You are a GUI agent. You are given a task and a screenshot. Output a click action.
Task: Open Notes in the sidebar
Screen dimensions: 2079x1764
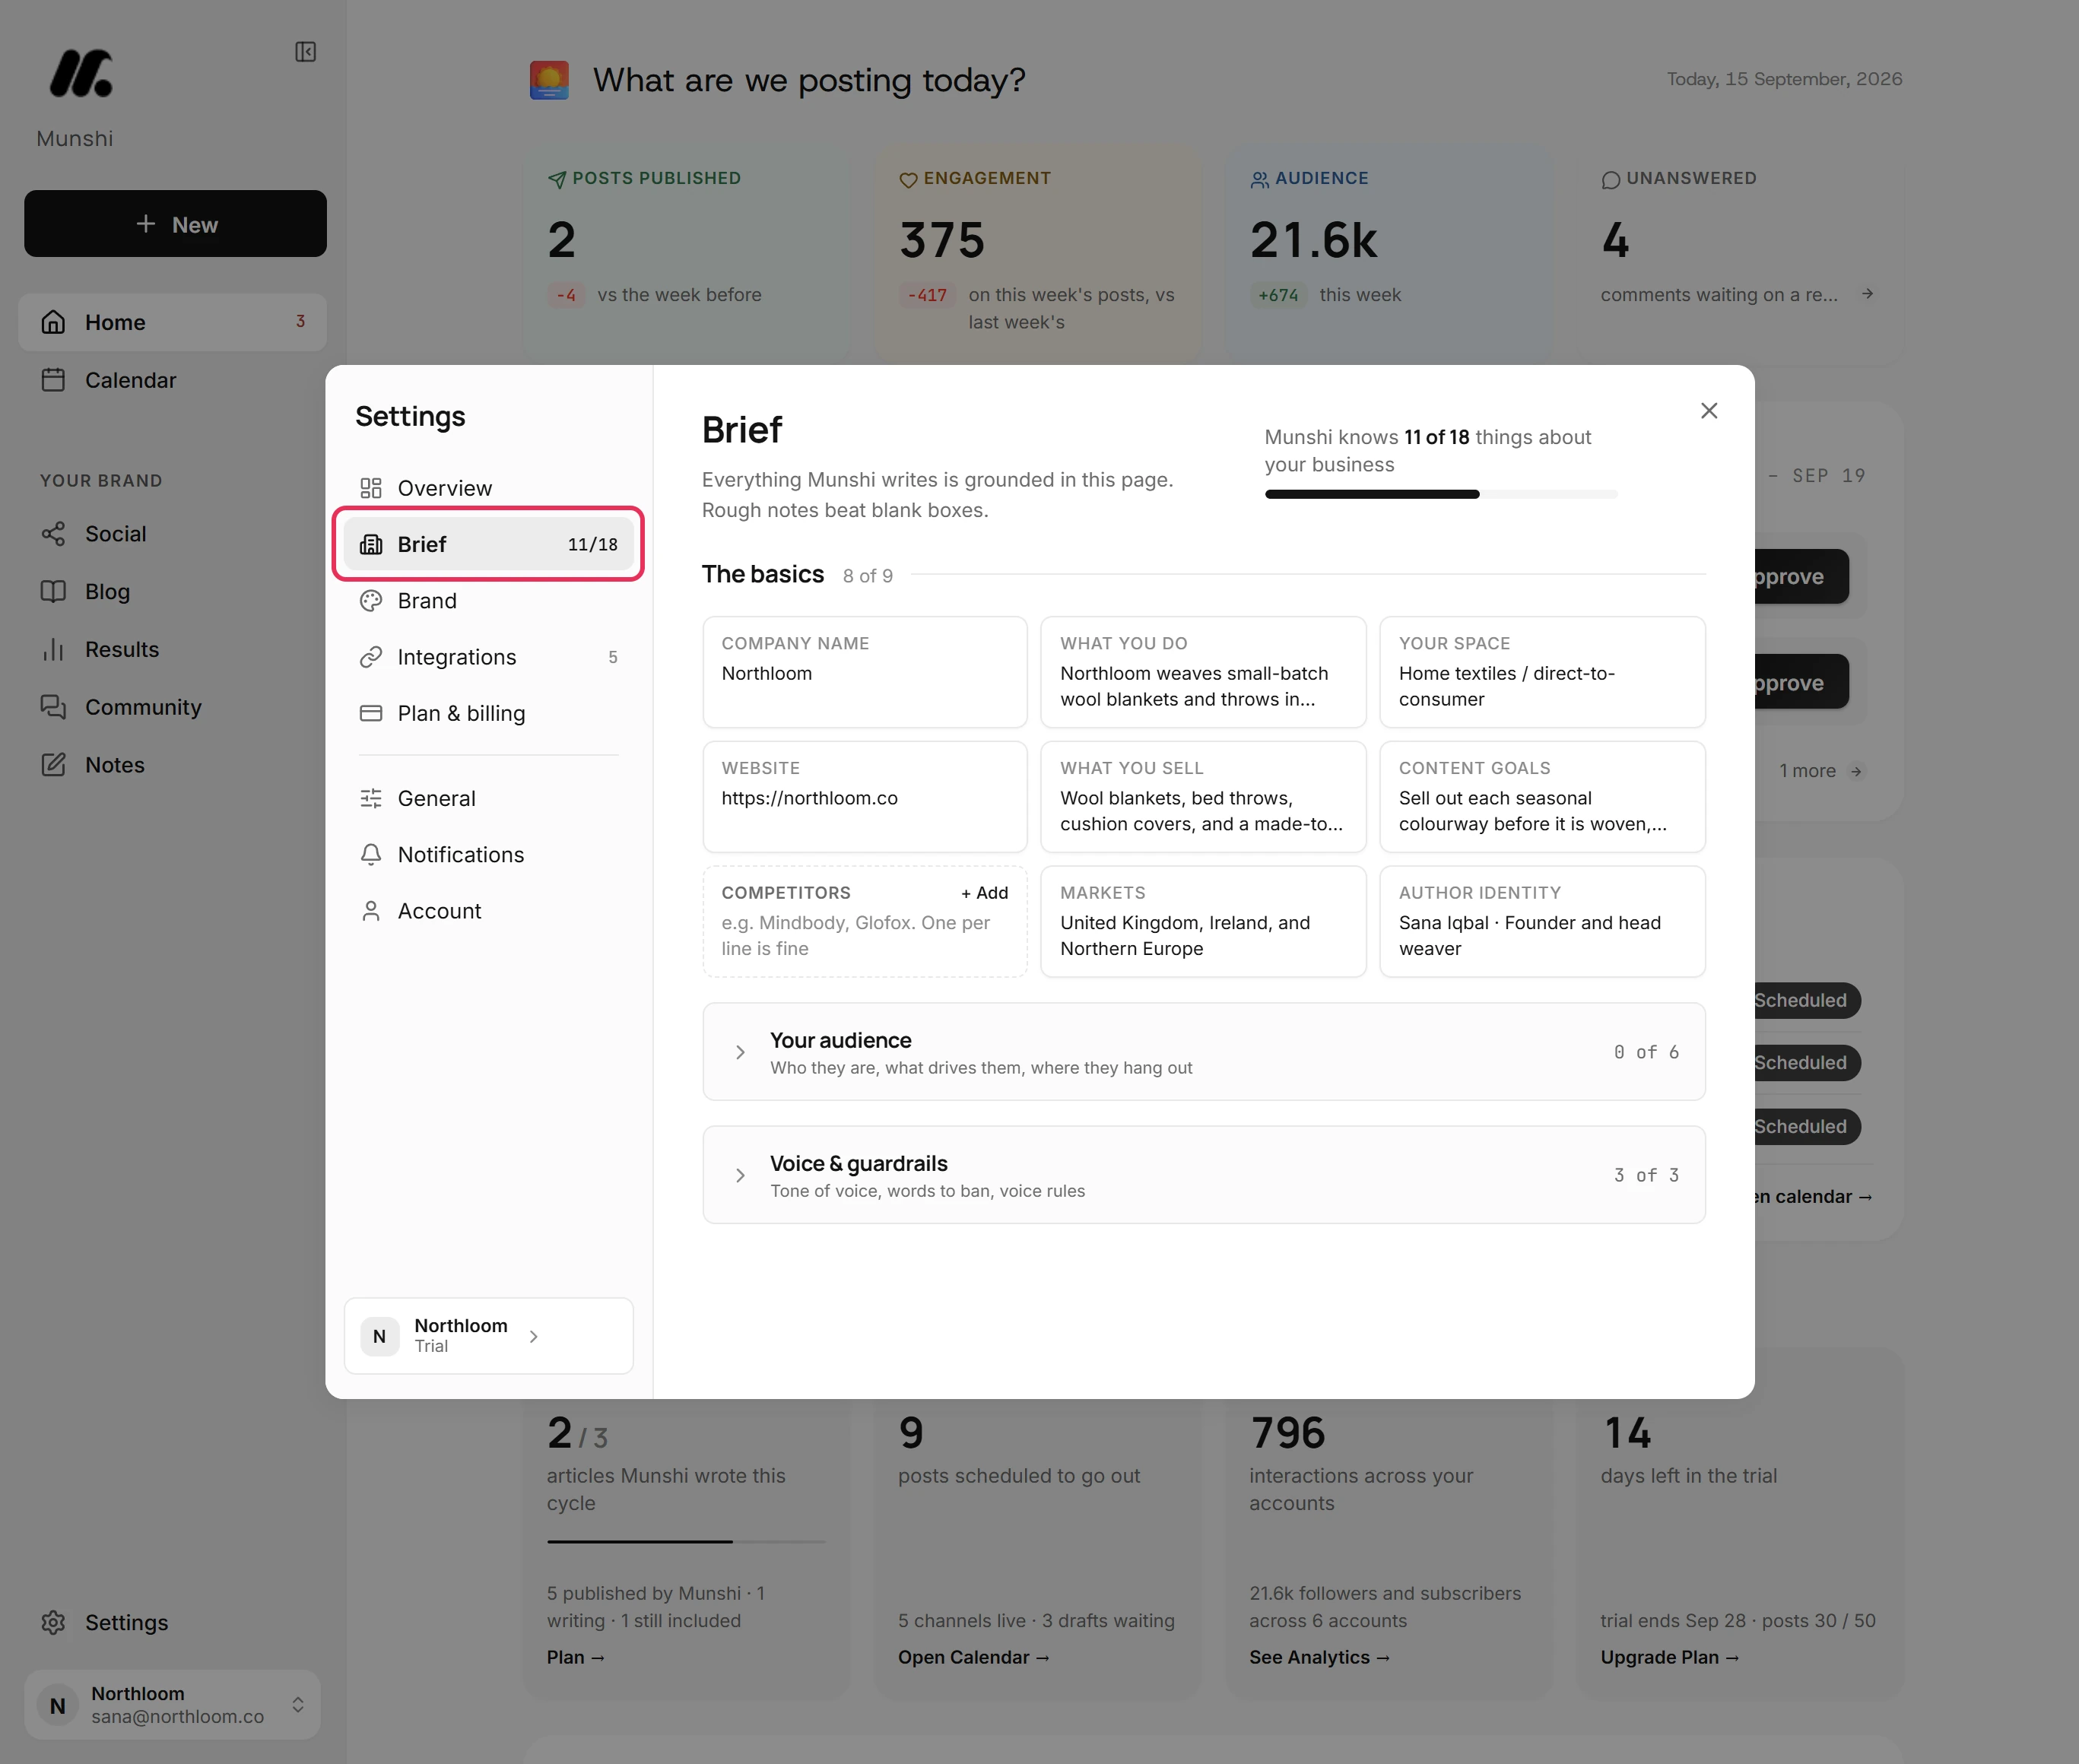pyautogui.click(x=172, y=765)
